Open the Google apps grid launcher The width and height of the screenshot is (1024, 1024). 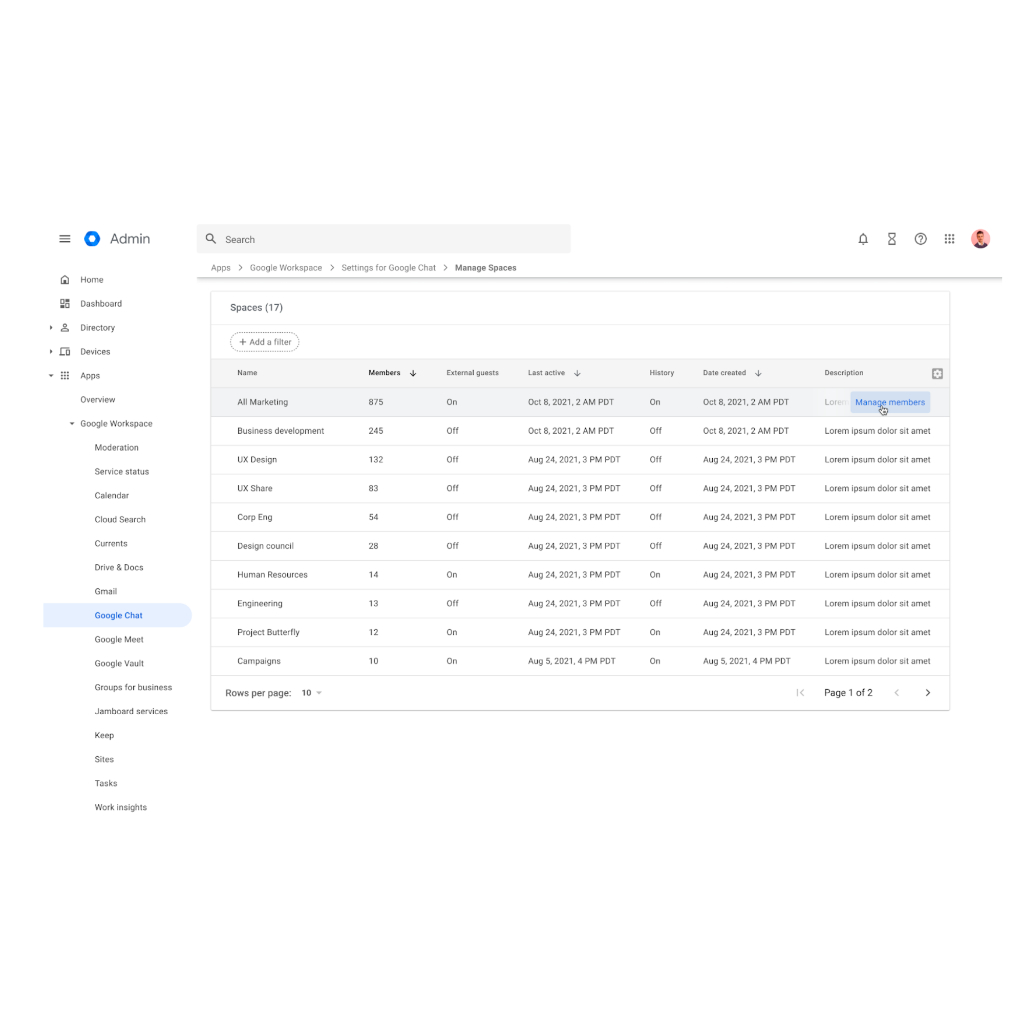[x=950, y=239]
